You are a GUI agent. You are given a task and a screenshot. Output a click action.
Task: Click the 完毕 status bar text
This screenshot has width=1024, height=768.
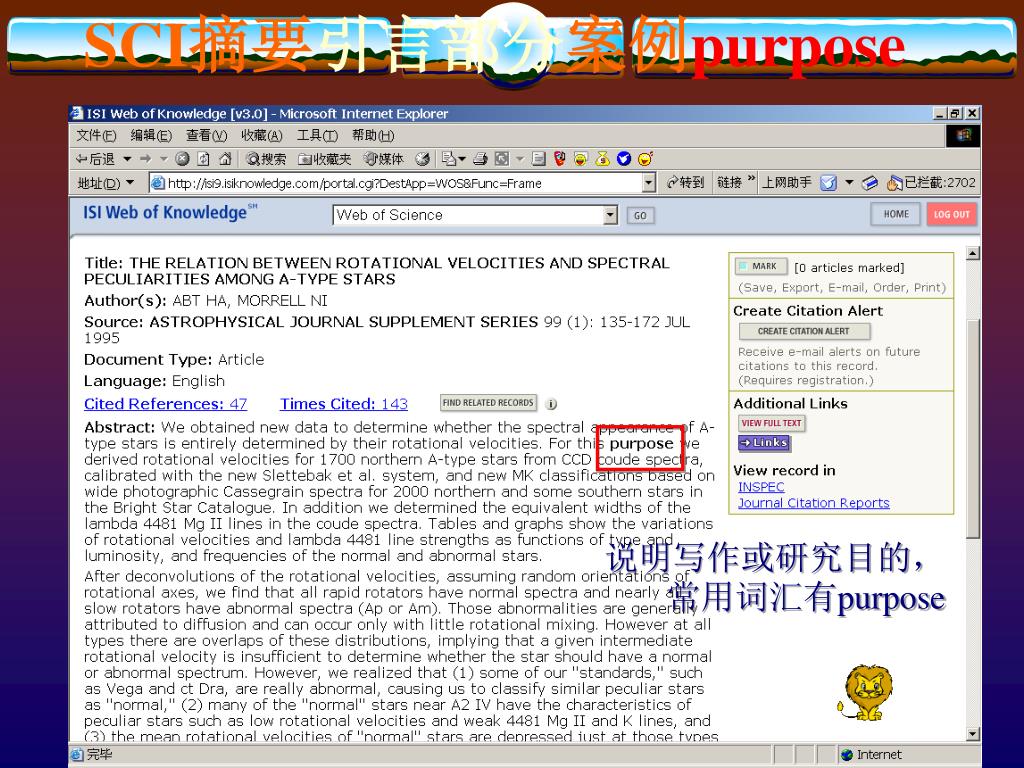coord(99,754)
